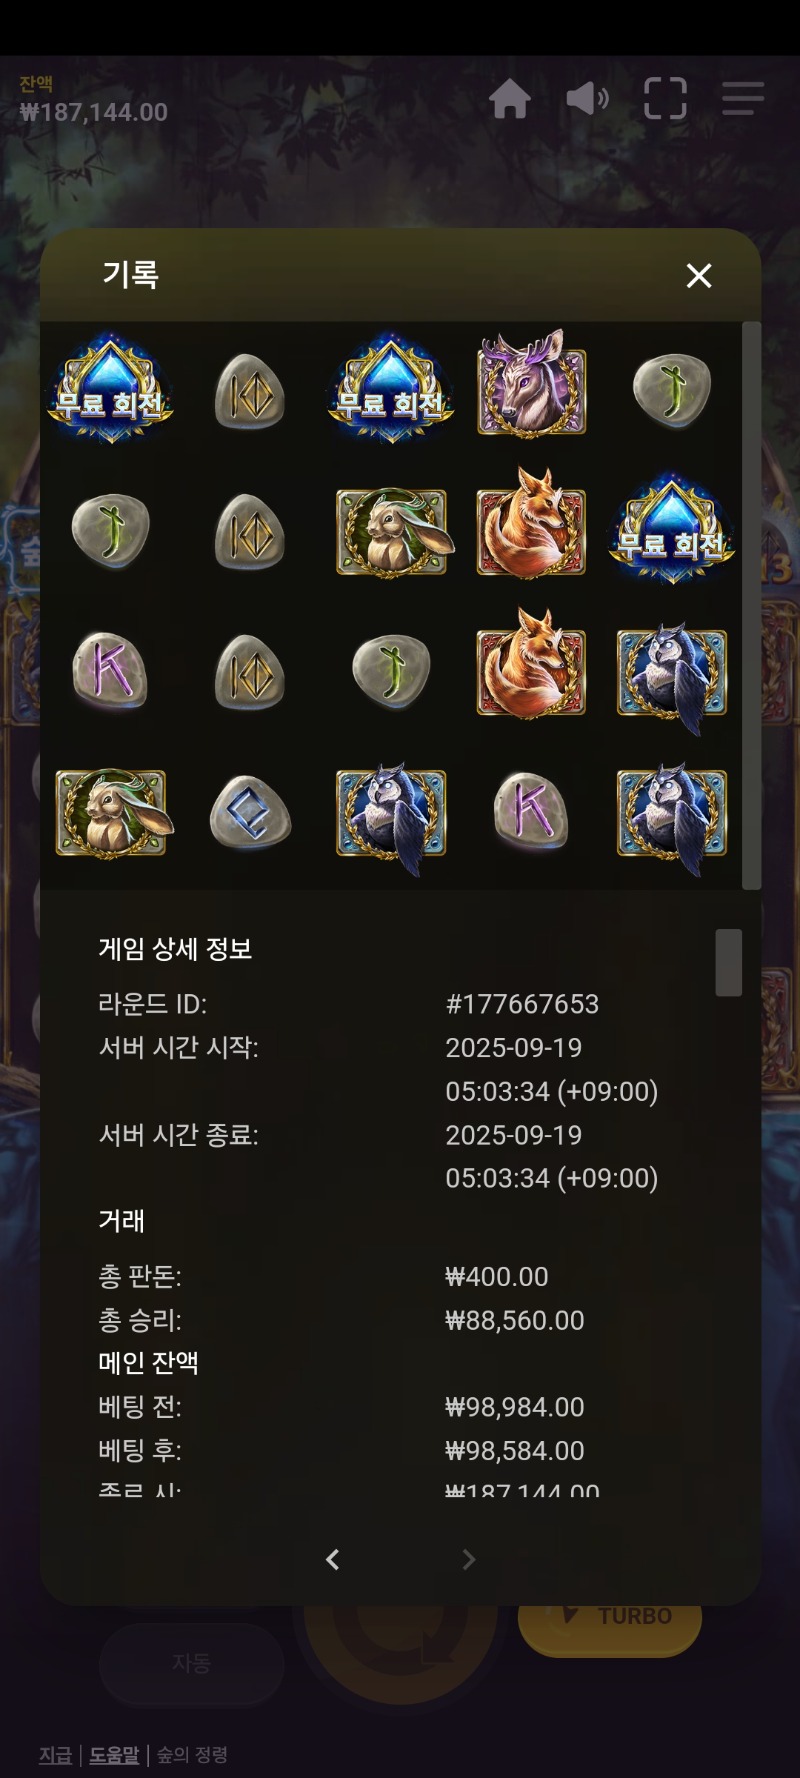Toggle the TURBO button
The width and height of the screenshot is (800, 1778).
(610, 1624)
